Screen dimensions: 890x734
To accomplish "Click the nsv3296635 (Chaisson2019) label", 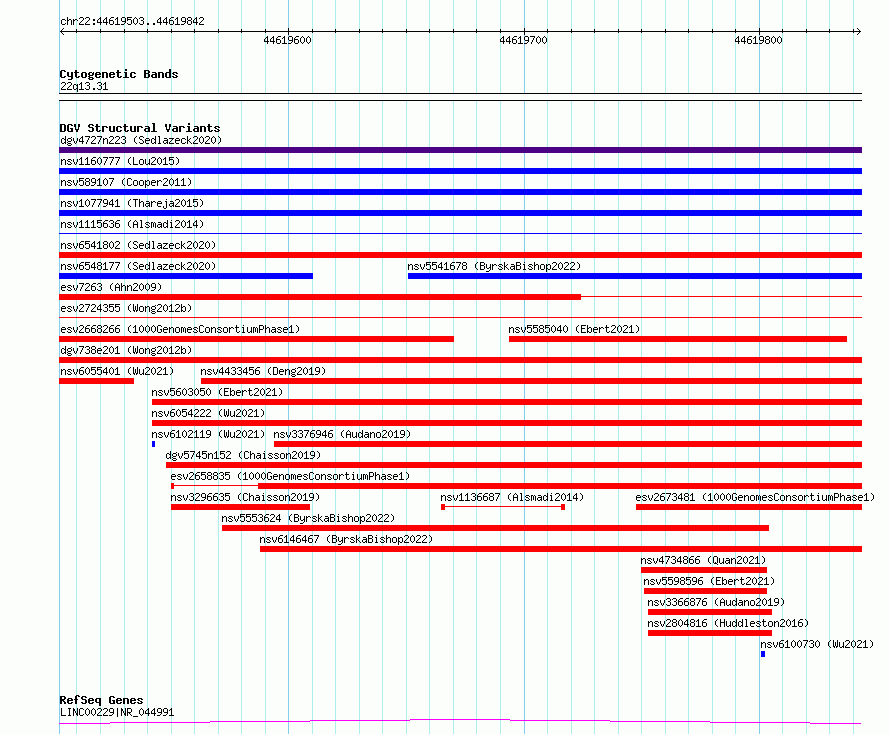I will [x=245, y=497].
